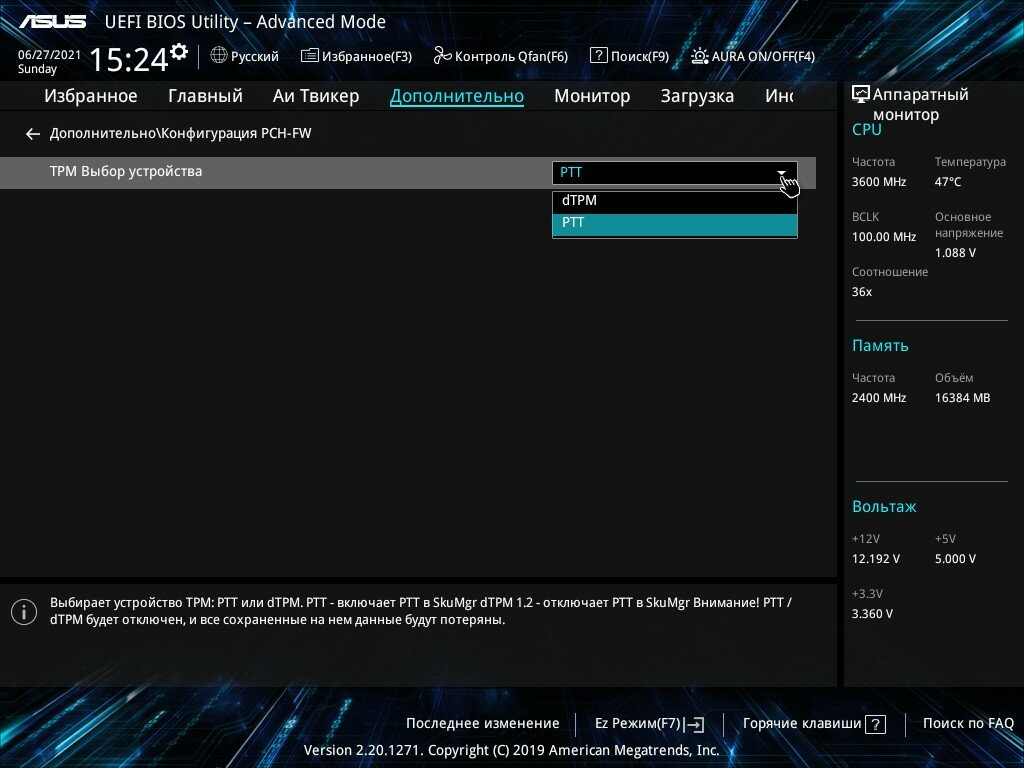Switch to the Главный tab
The height and width of the screenshot is (768, 1024).
point(205,96)
